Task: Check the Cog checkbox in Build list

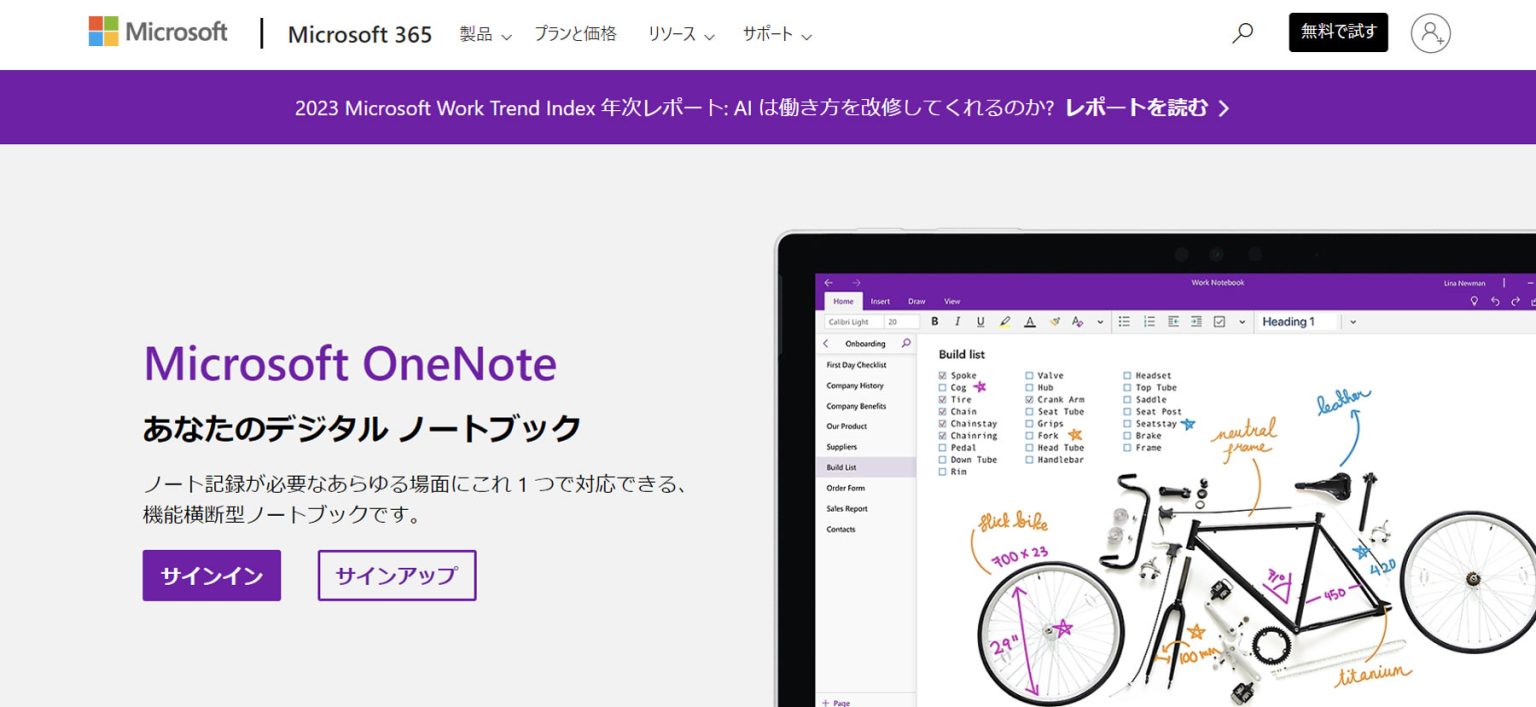Action: (942, 388)
